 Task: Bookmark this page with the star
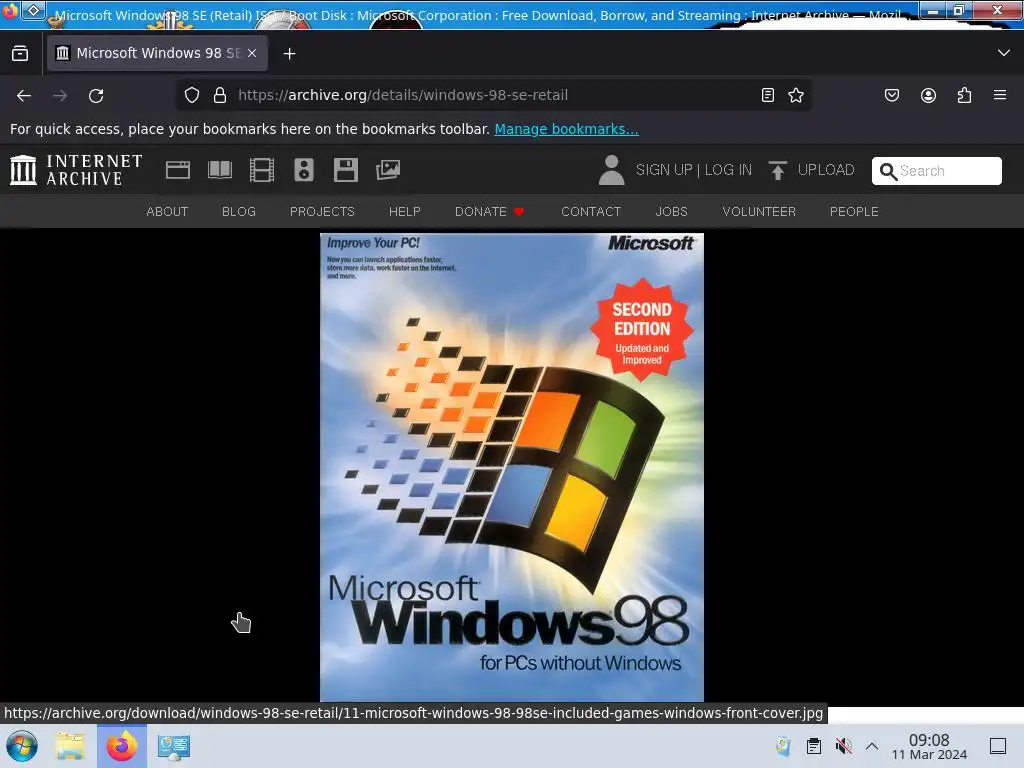tap(795, 95)
